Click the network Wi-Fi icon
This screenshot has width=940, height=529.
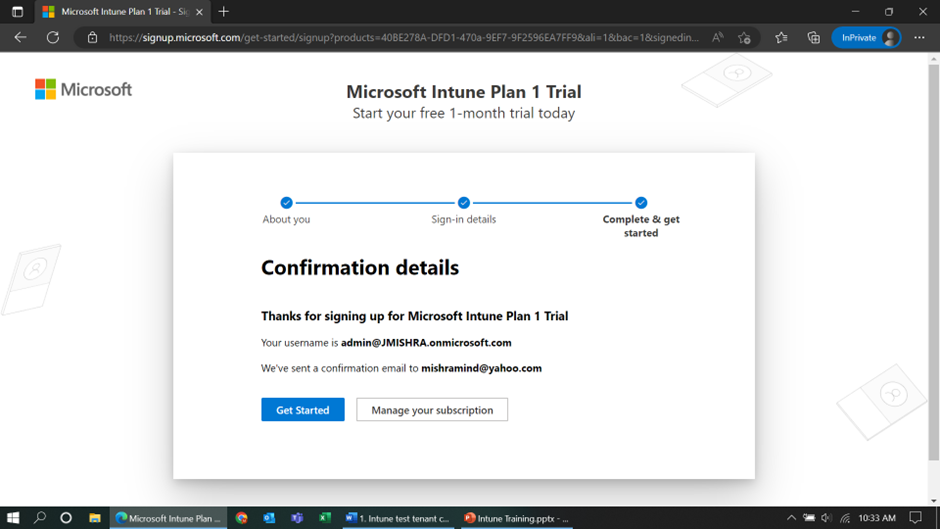click(x=845, y=518)
